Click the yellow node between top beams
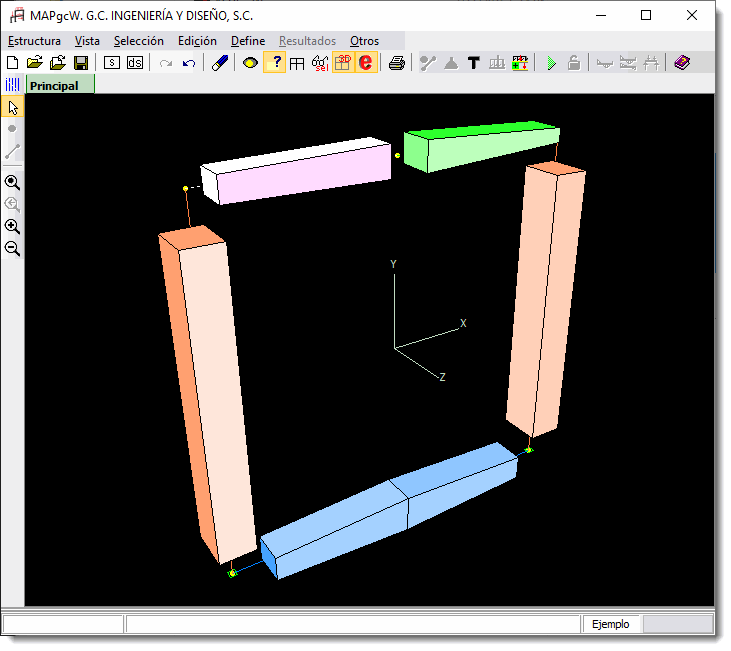This screenshot has width=731, height=651. [x=397, y=156]
